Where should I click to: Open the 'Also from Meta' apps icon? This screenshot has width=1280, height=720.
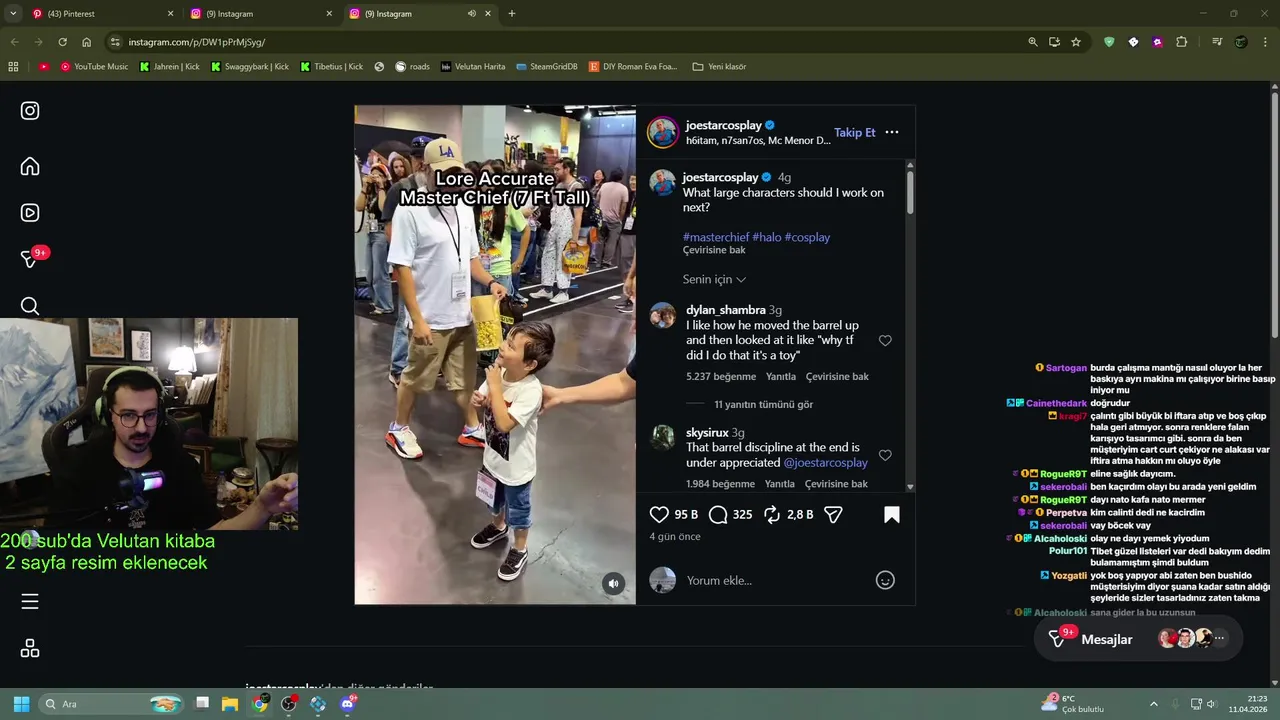(30, 649)
